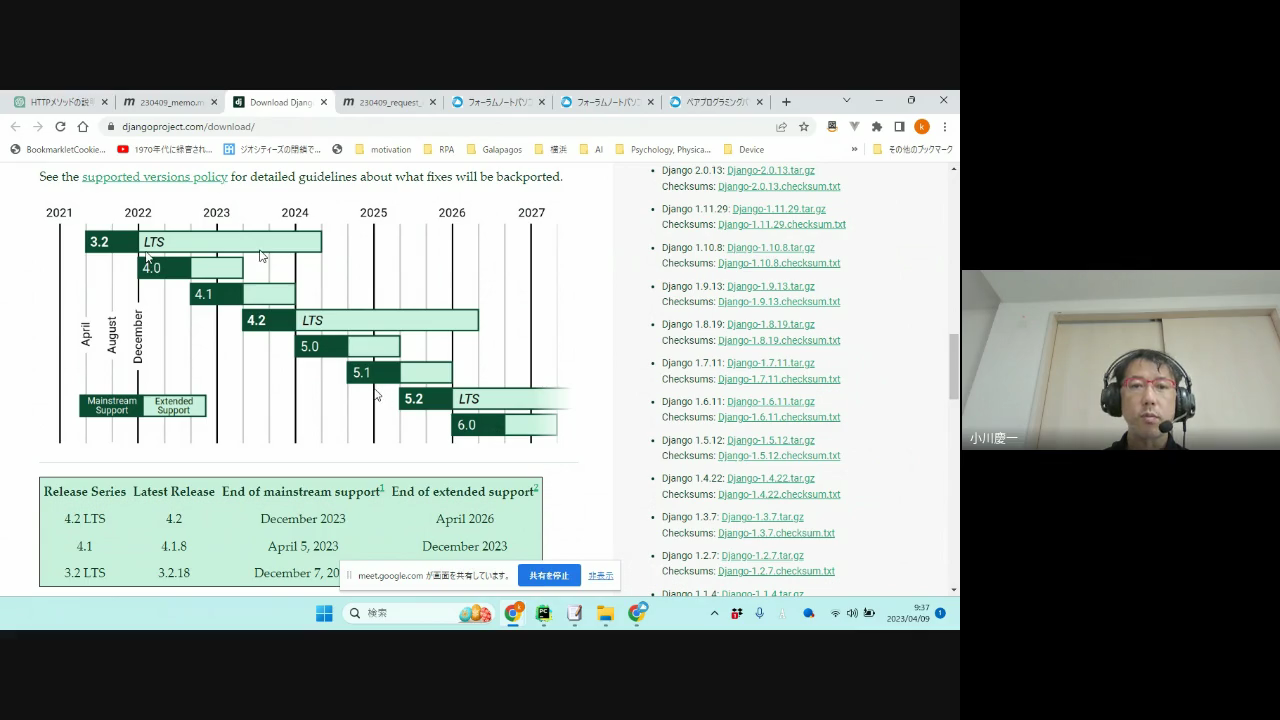Click the Home icon in browser toolbar
This screenshot has height=720, width=1280.
tap(83, 127)
